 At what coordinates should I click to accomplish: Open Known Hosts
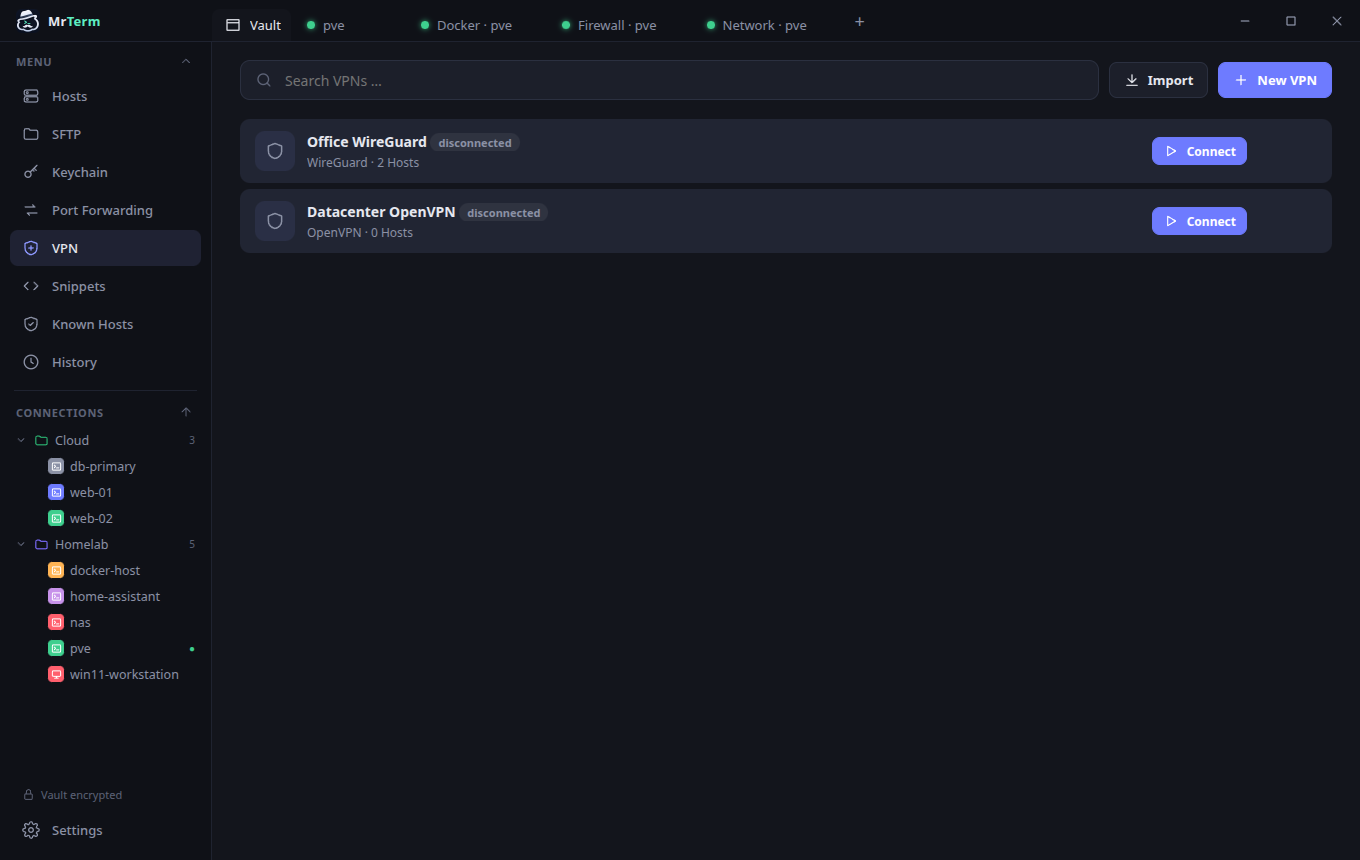[105, 324]
